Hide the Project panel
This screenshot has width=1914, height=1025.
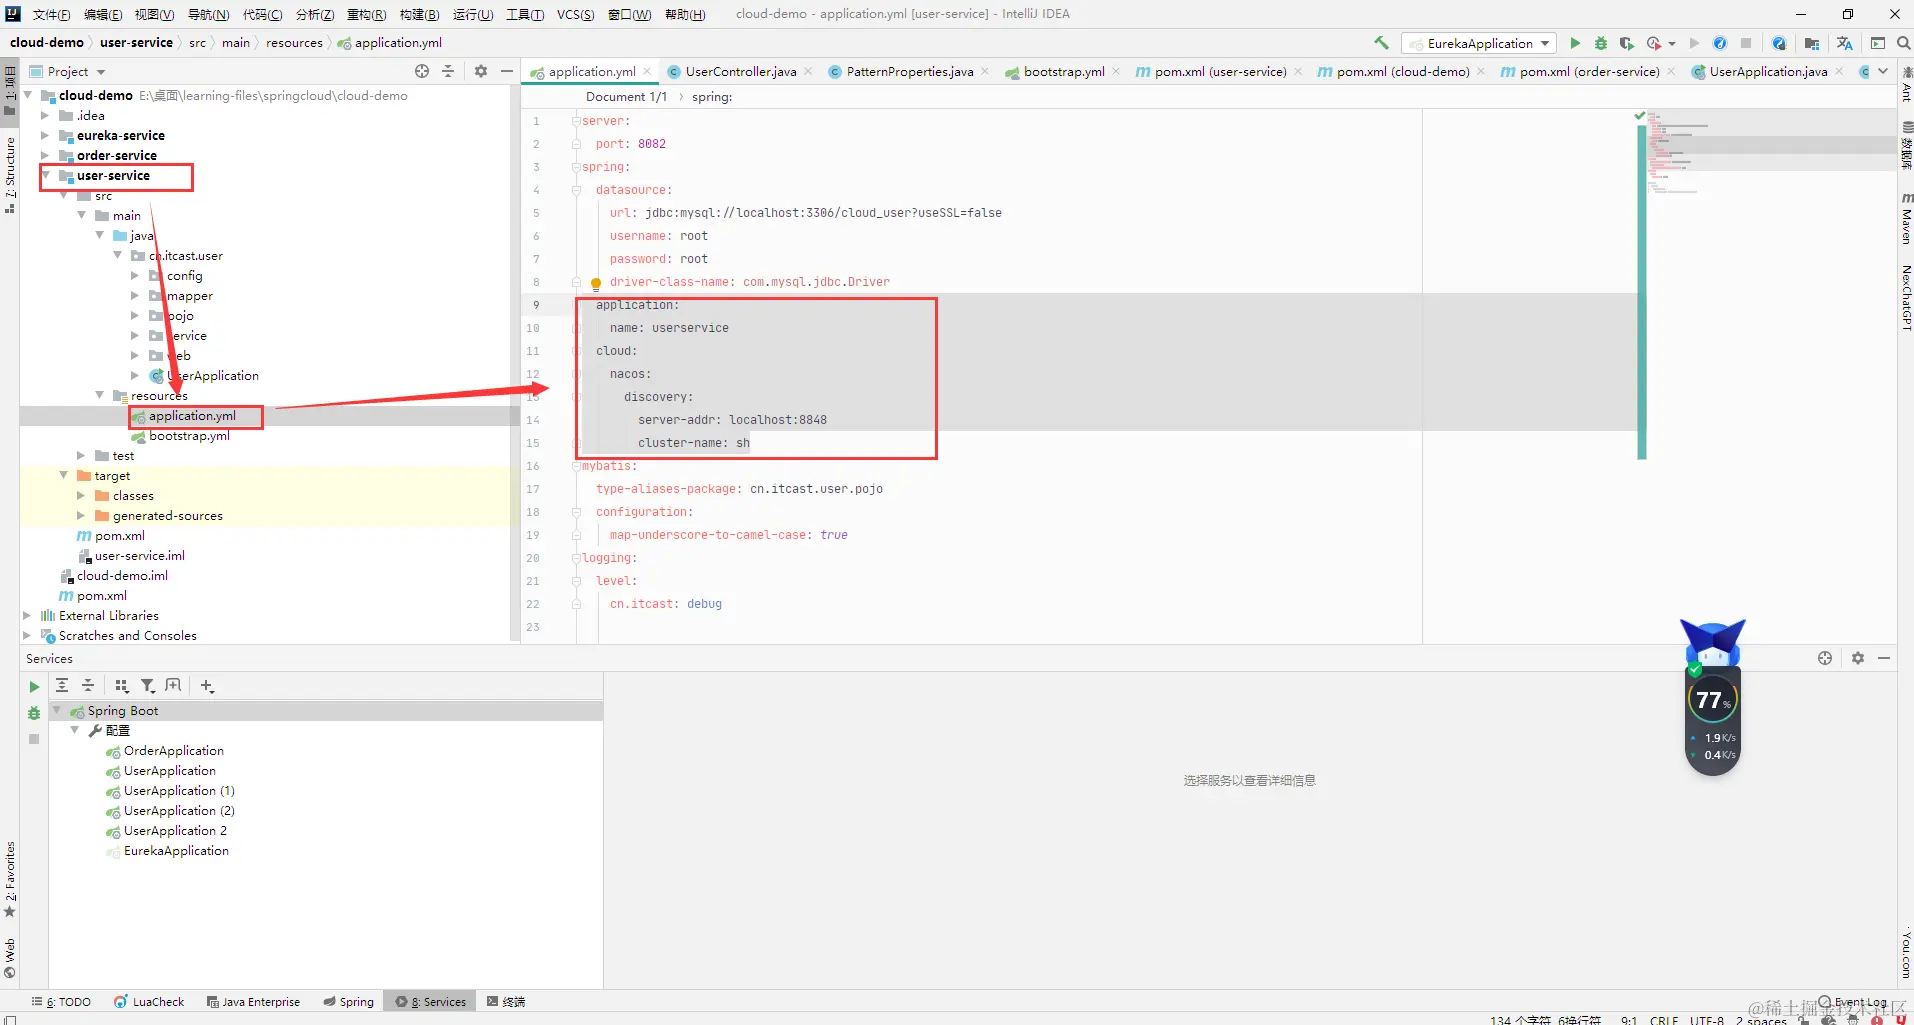pos(507,71)
